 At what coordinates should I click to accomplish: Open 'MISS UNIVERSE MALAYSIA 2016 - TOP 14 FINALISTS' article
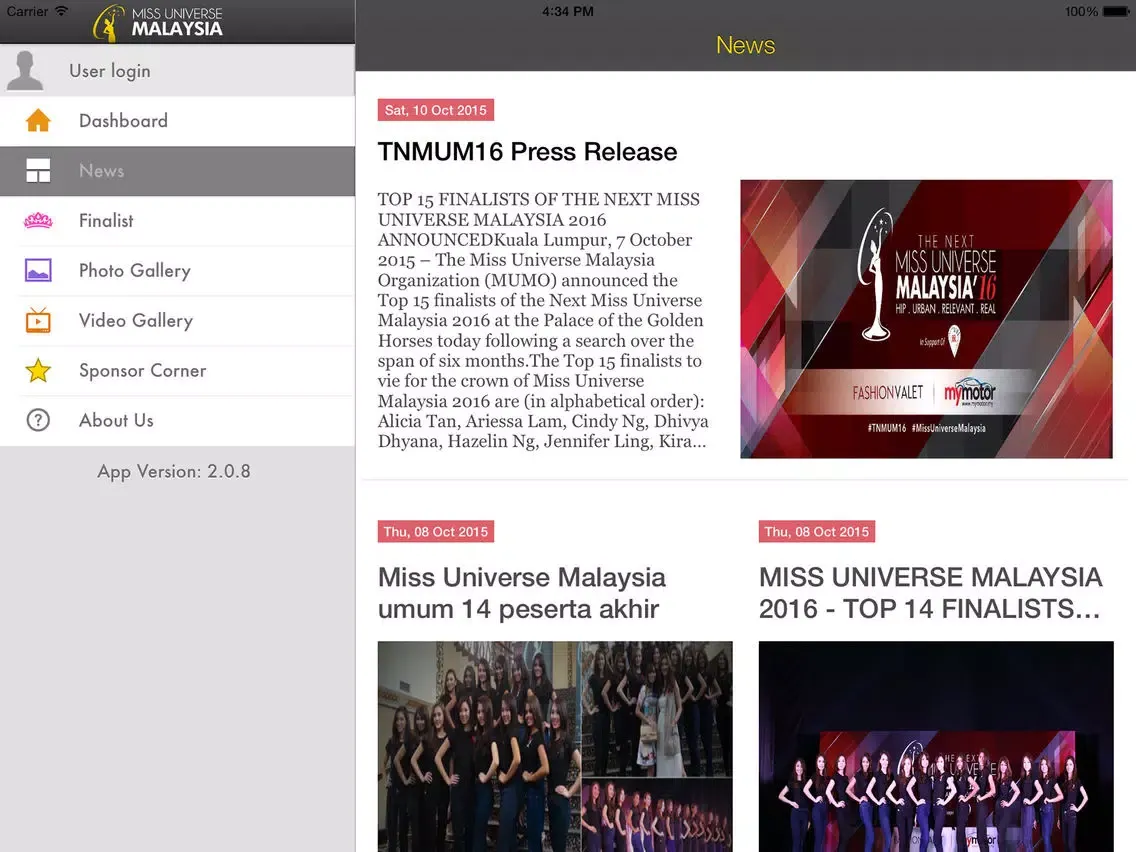pos(930,593)
